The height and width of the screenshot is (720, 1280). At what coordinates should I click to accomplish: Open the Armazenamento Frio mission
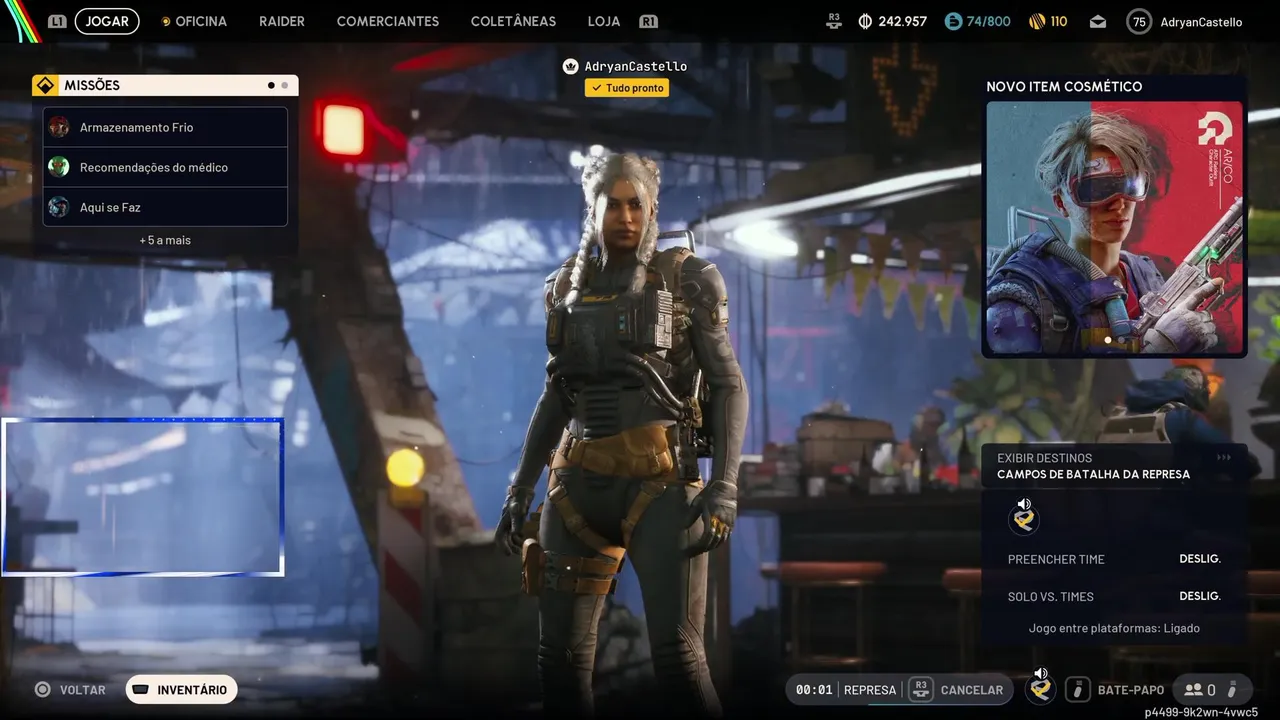[x=165, y=127]
